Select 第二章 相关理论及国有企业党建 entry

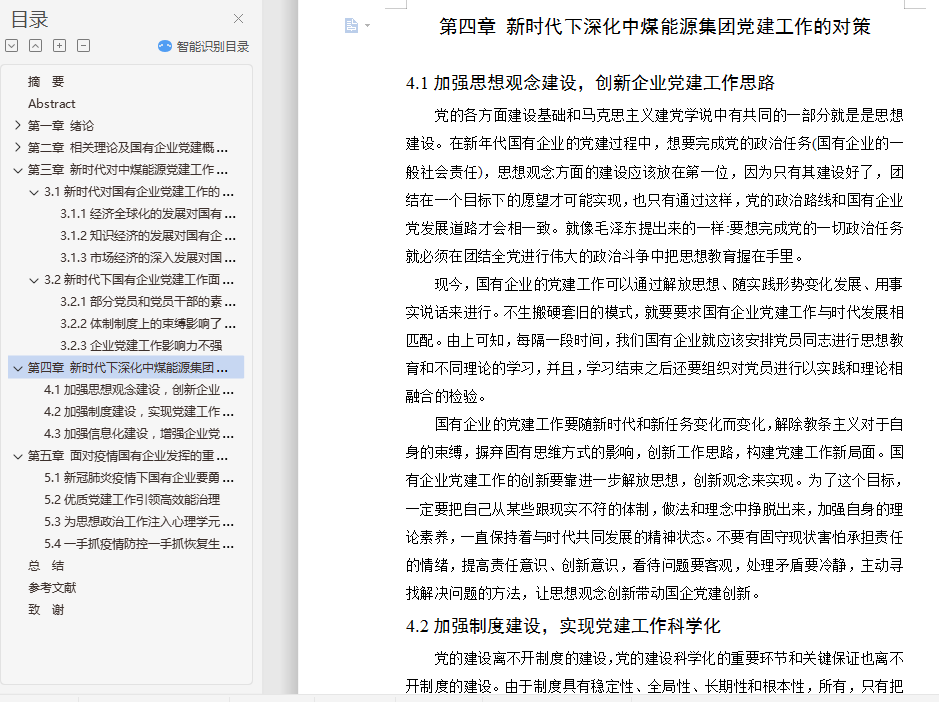[128, 147]
